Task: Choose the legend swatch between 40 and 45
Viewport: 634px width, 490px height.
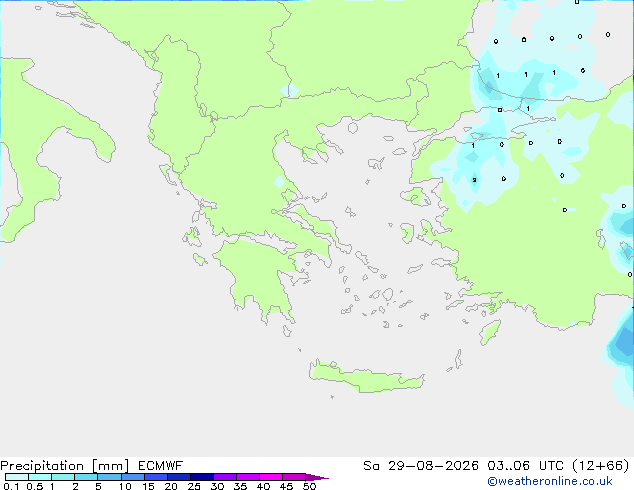Action: (x=271, y=477)
